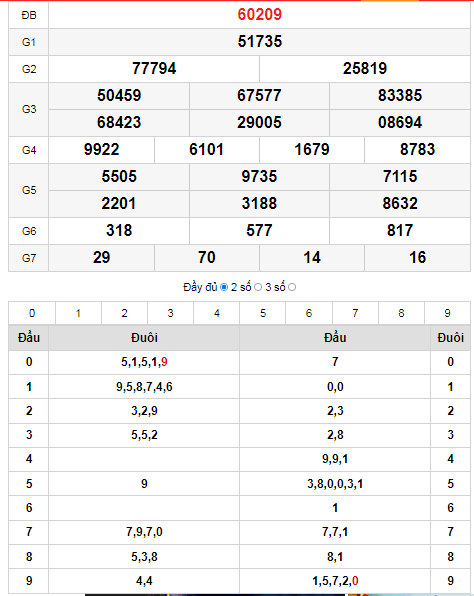Click G5 number 8632

click(x=400, y=203)
